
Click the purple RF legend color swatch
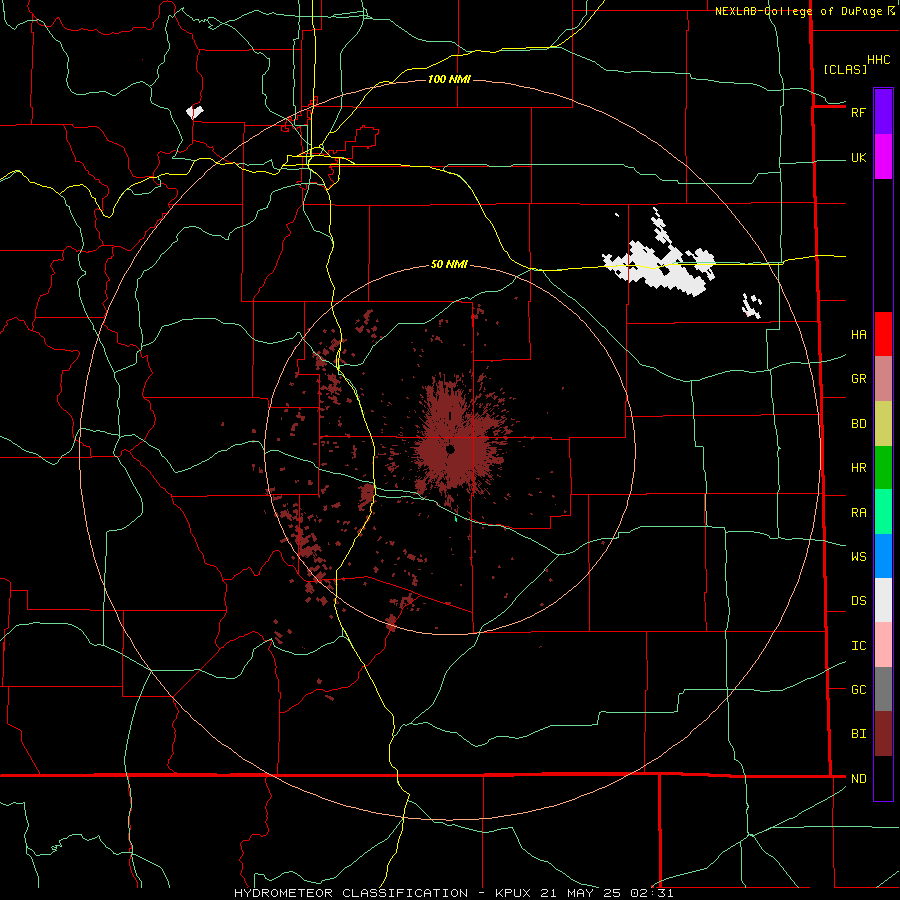(x=883, y=112)
